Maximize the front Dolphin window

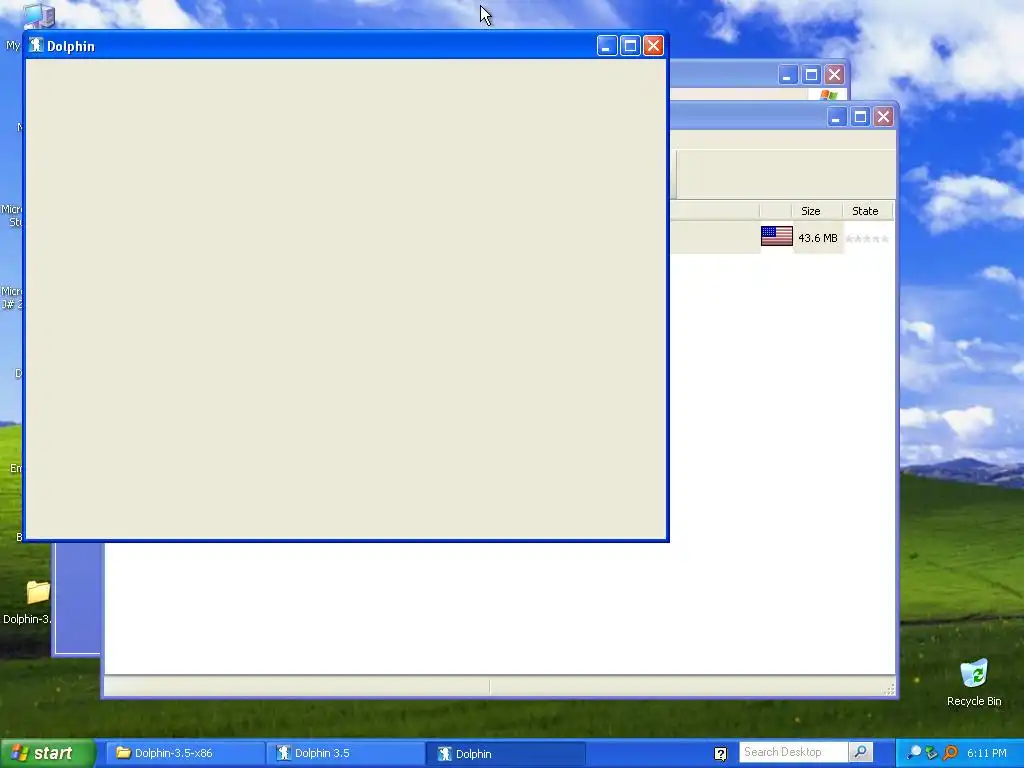point(630,46)
